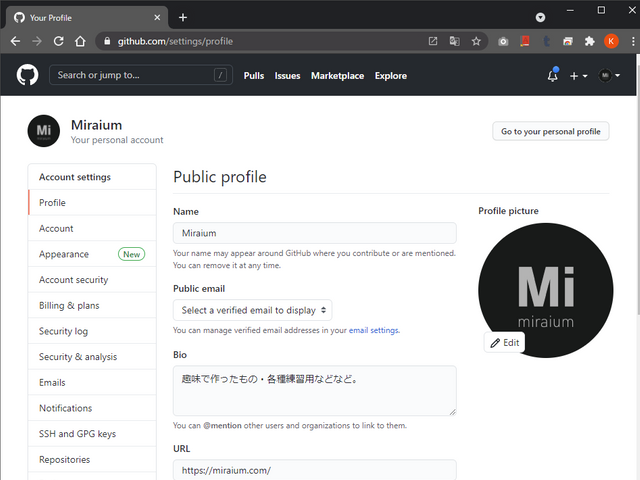The height and width of the screenshot is (480, 640).
Task: Click Go to your personal profile
Action: click(x=551, y=131)
